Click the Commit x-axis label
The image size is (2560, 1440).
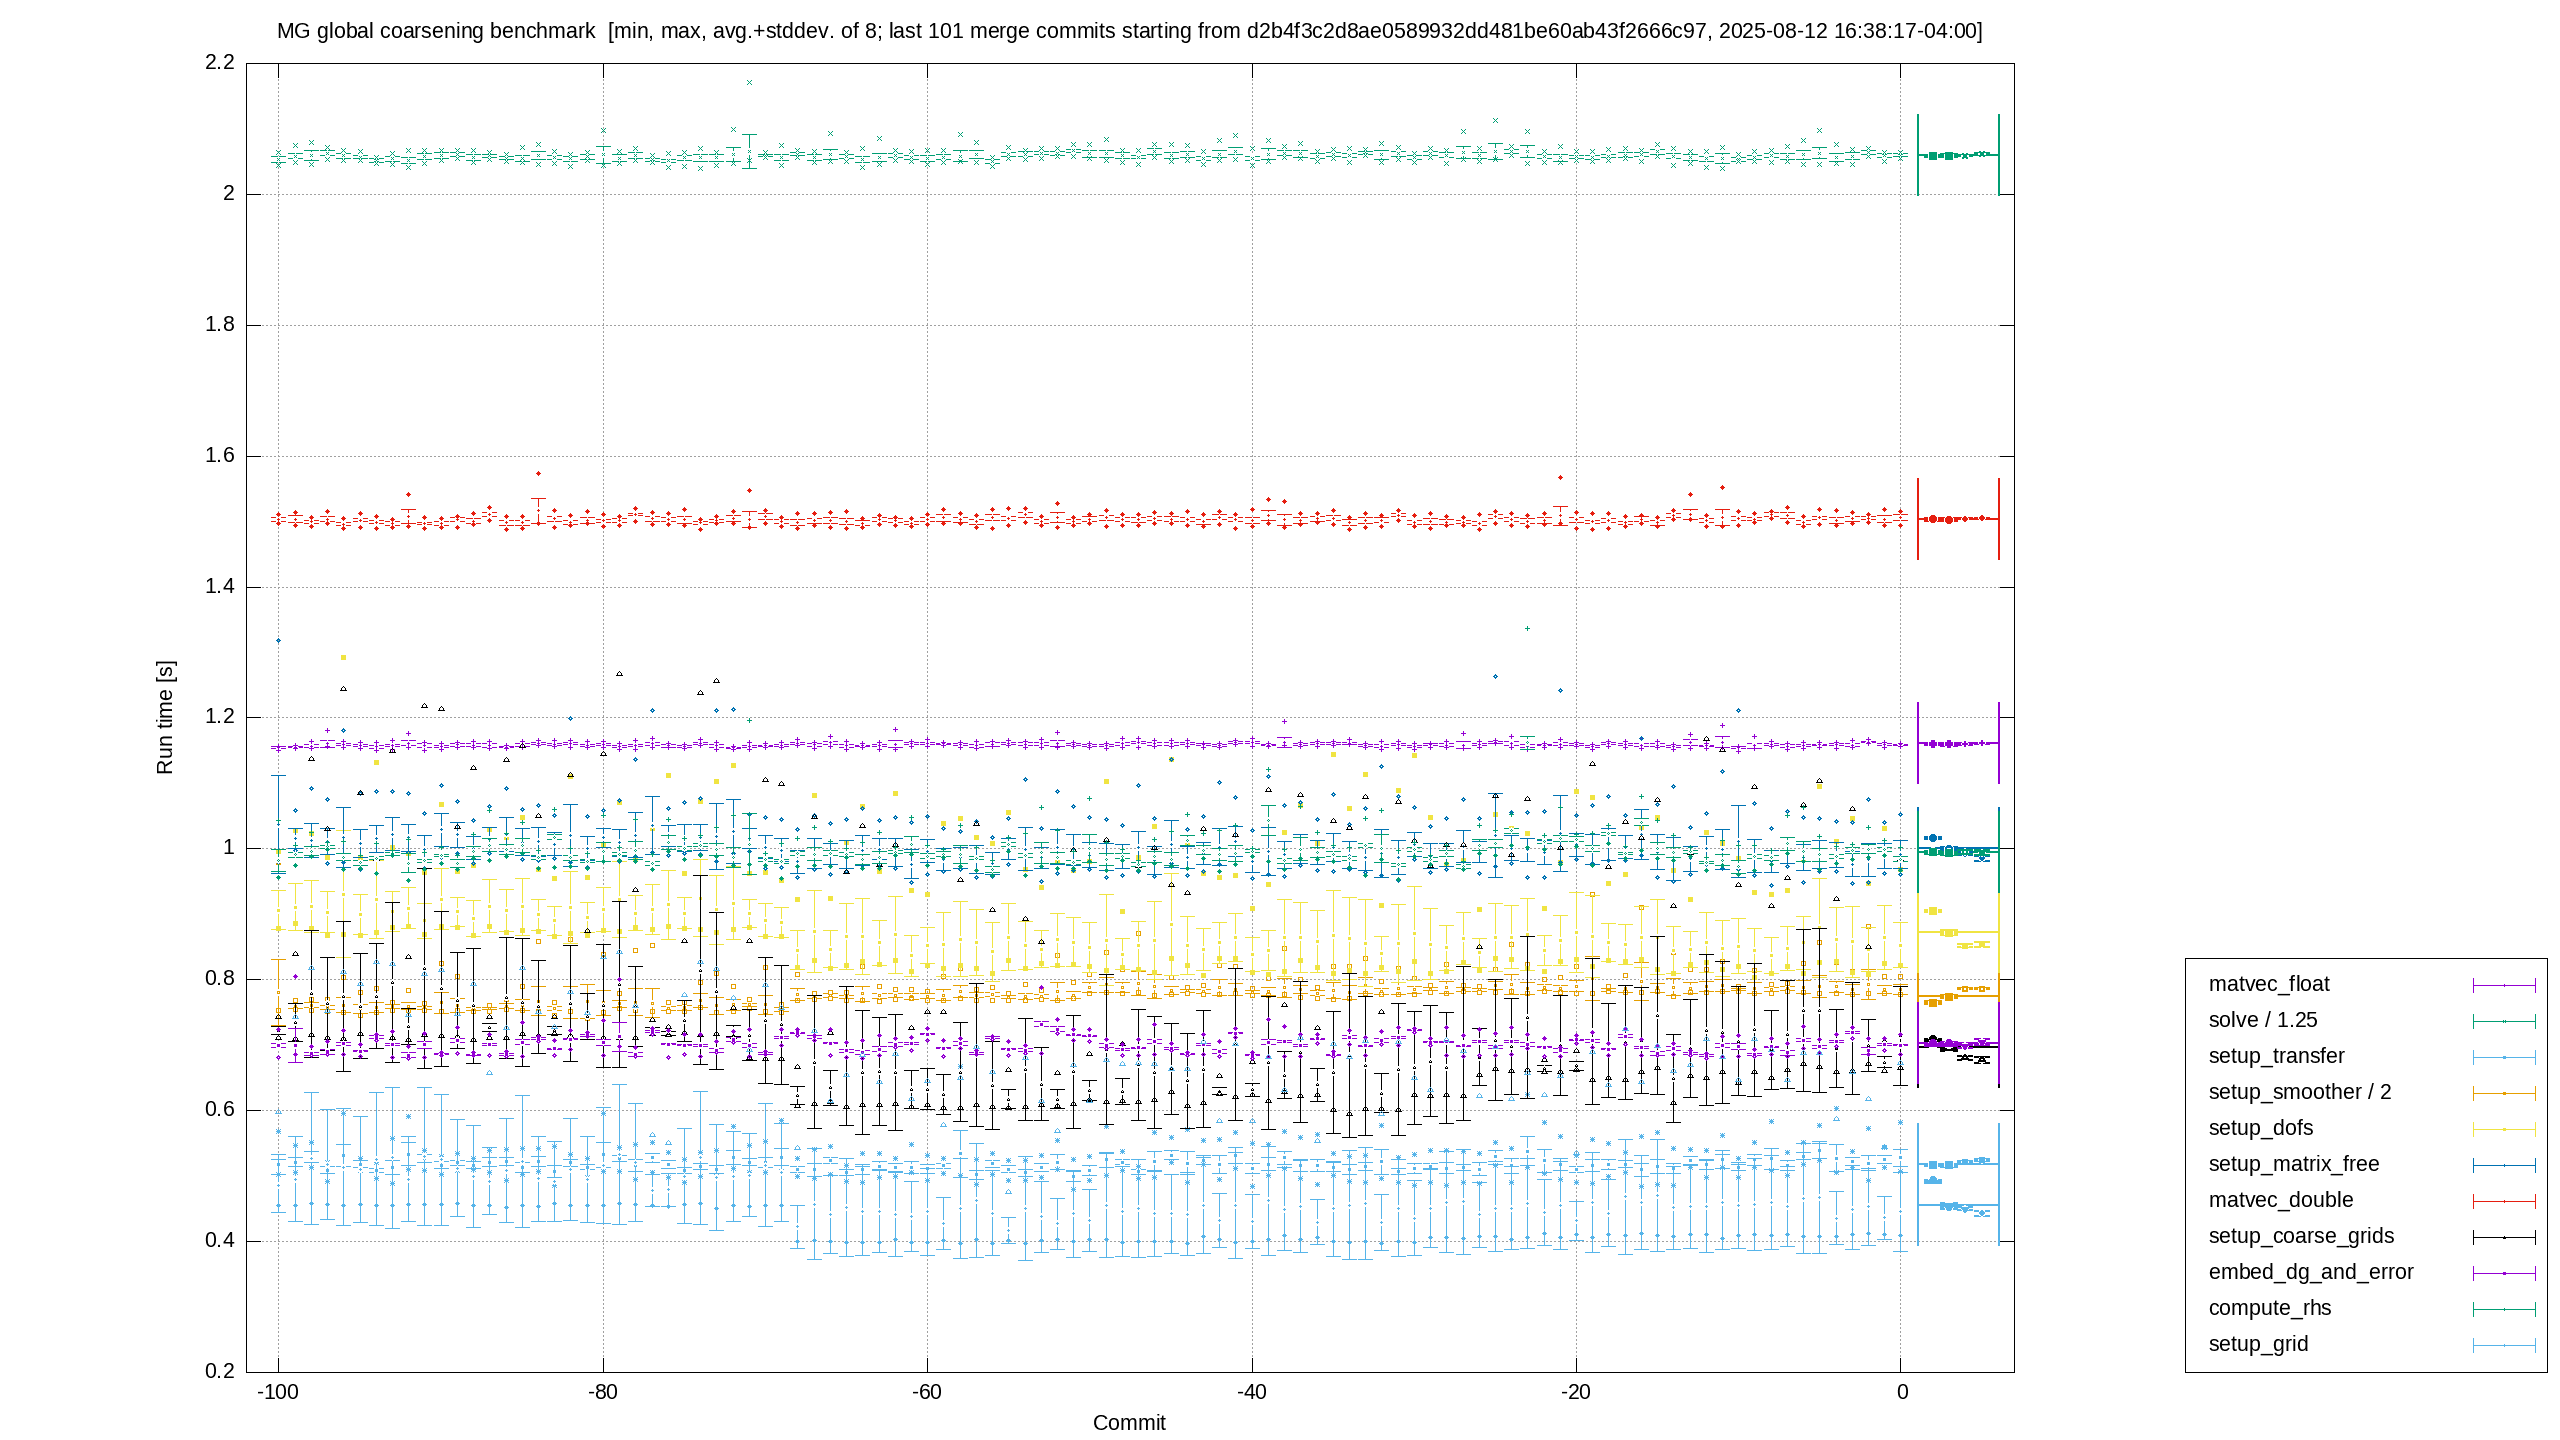click(1129, 1423)
